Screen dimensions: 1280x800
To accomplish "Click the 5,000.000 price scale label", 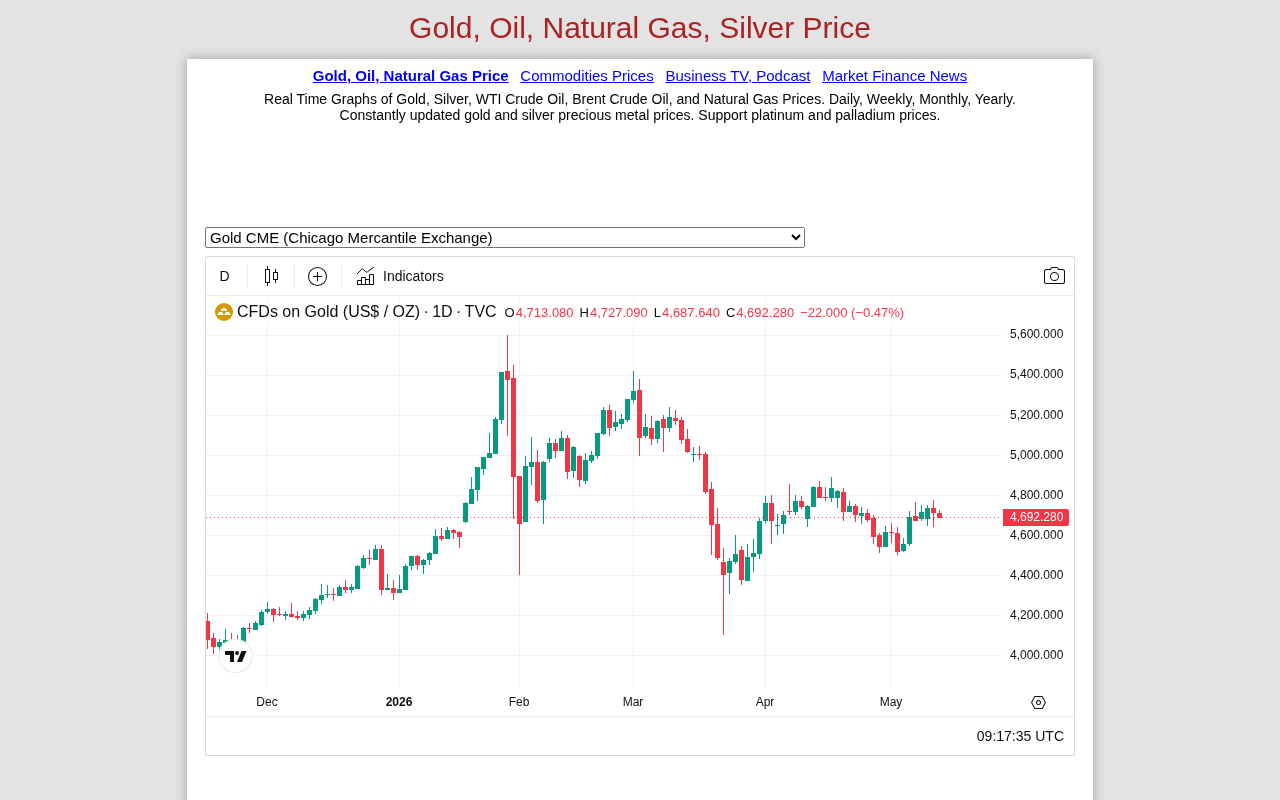I will click(1036, 455).
